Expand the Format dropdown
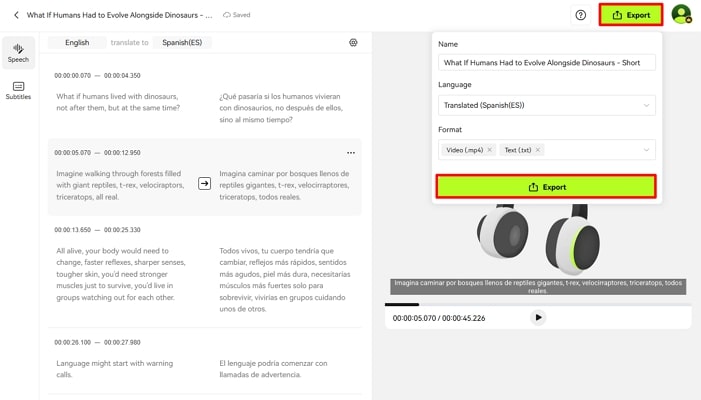The image size is (701, 400). pyautogui.click(x=646, y=150)
